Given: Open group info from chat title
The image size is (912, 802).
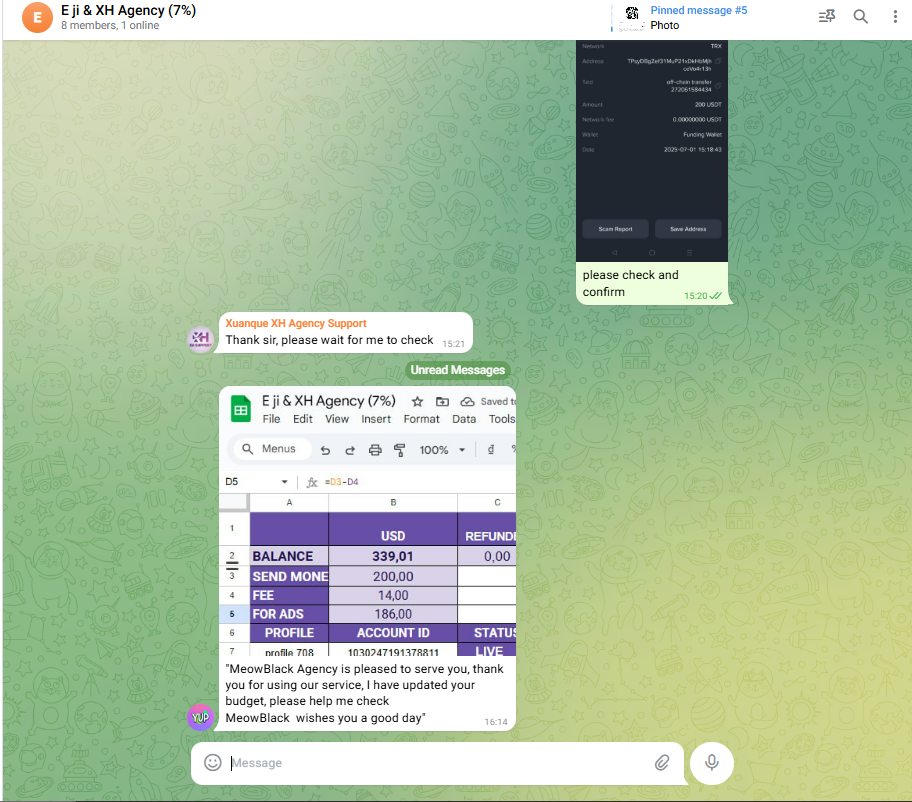Looking at the screenshot, I should click(x=128, y=11).
